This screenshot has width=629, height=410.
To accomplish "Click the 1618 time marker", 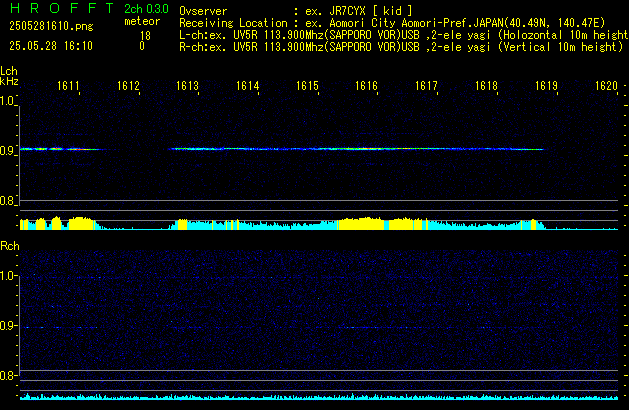I will [486, 86].
